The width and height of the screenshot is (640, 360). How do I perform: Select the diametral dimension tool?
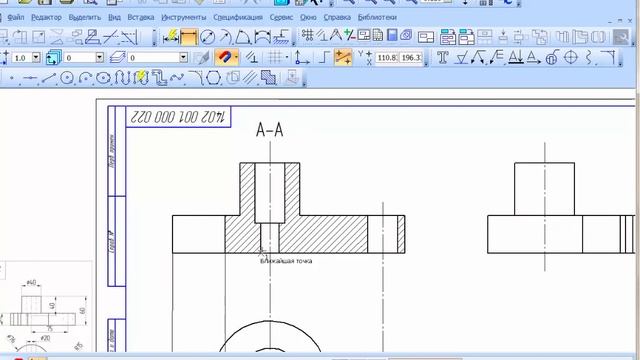pos(207,37)
